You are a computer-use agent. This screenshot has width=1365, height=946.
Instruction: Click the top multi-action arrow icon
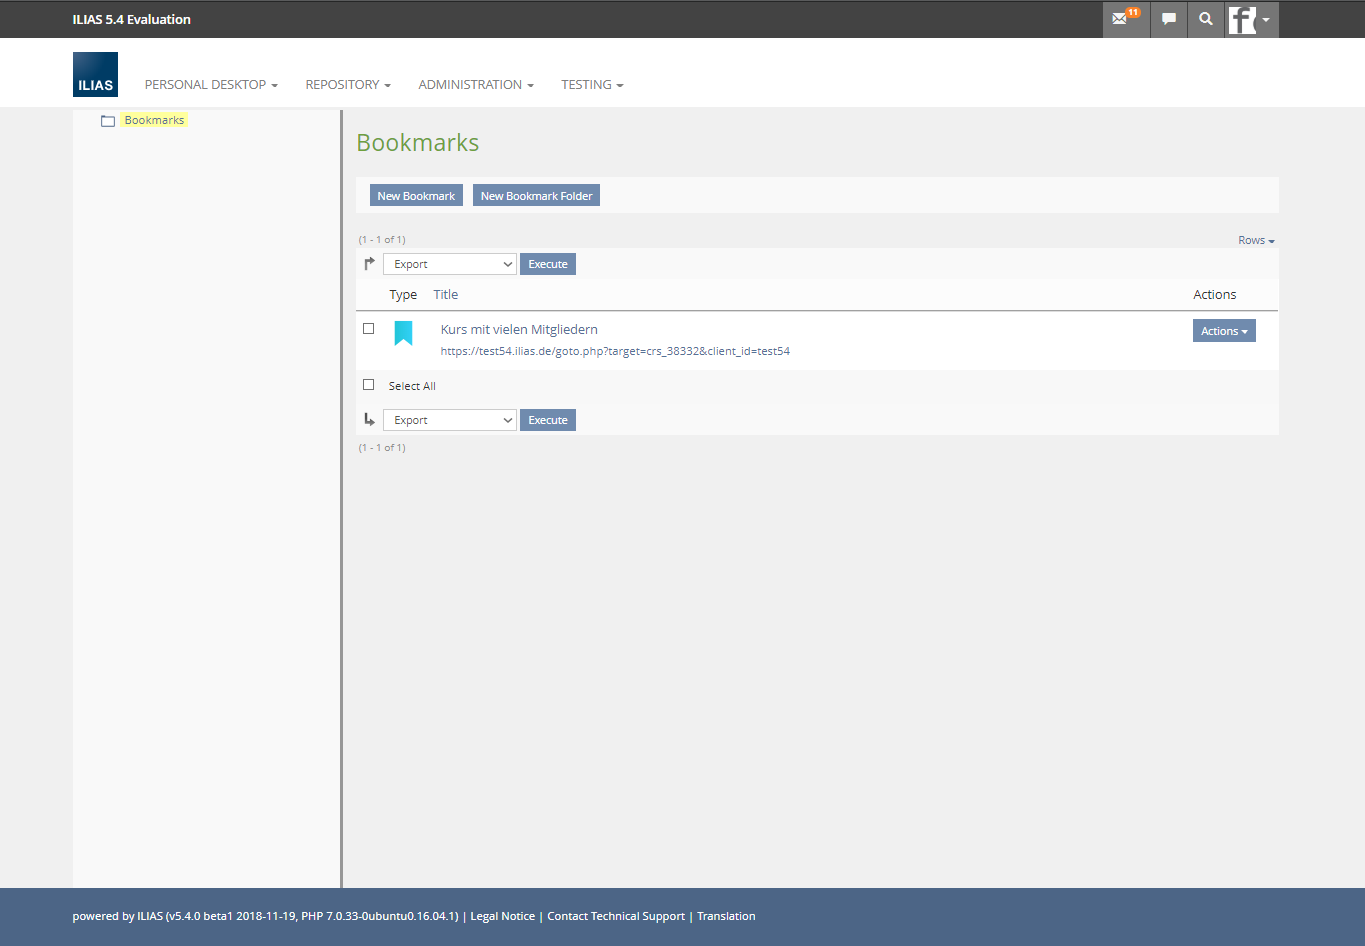(x=369, y=264)
